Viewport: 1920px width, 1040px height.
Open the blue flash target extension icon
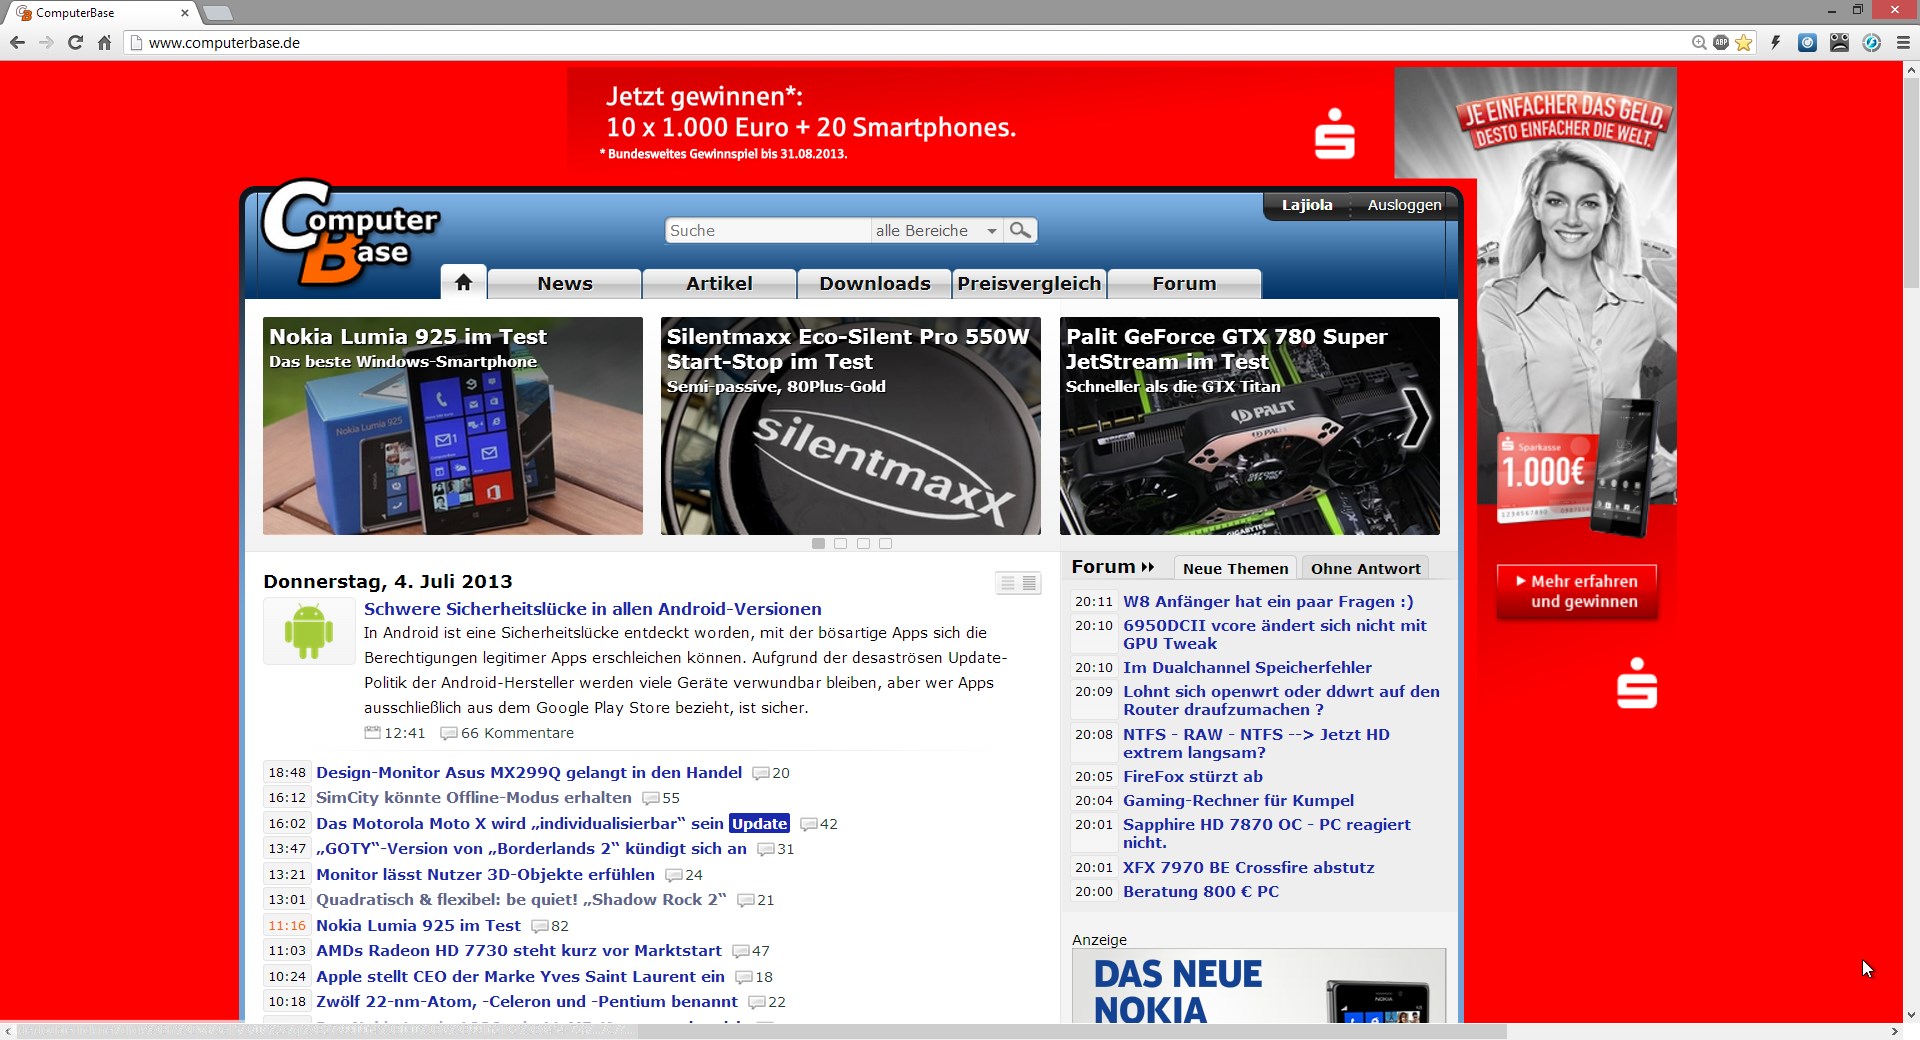pos(1872,43)
